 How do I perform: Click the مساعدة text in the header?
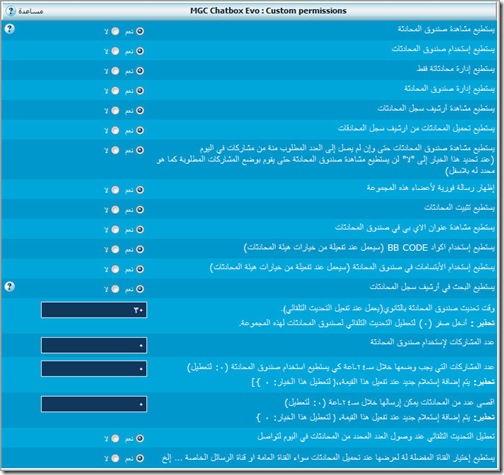pyautogui.click(x=31, y=11)
